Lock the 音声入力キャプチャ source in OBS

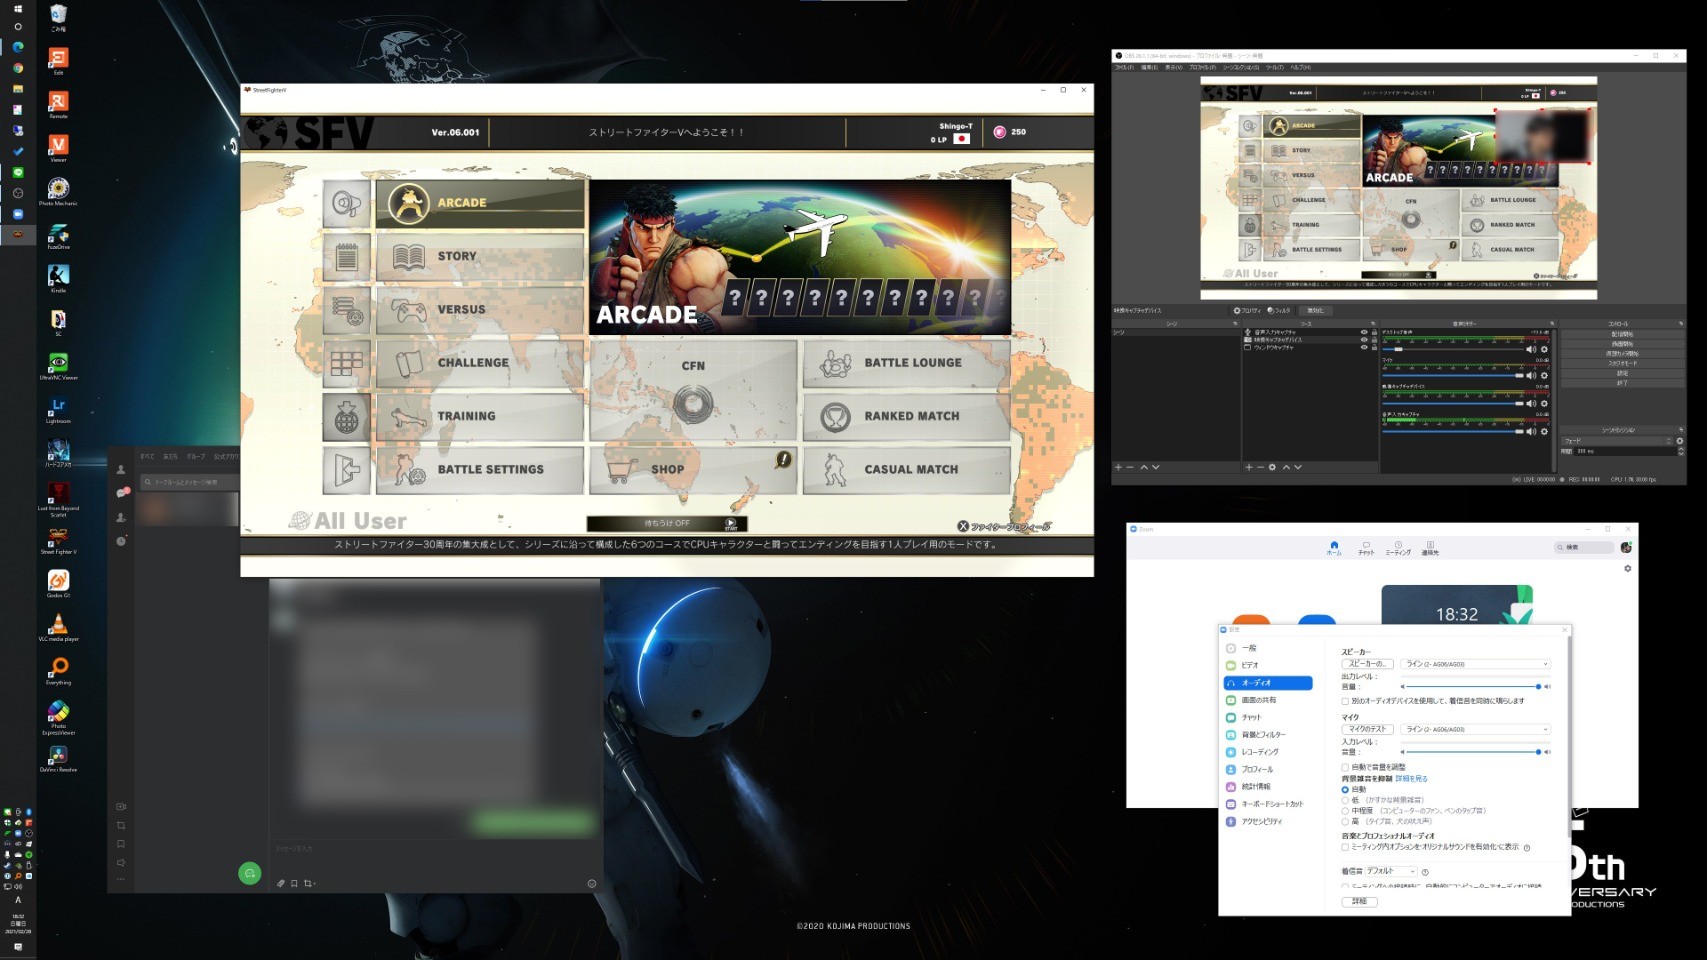[1374, 332]
